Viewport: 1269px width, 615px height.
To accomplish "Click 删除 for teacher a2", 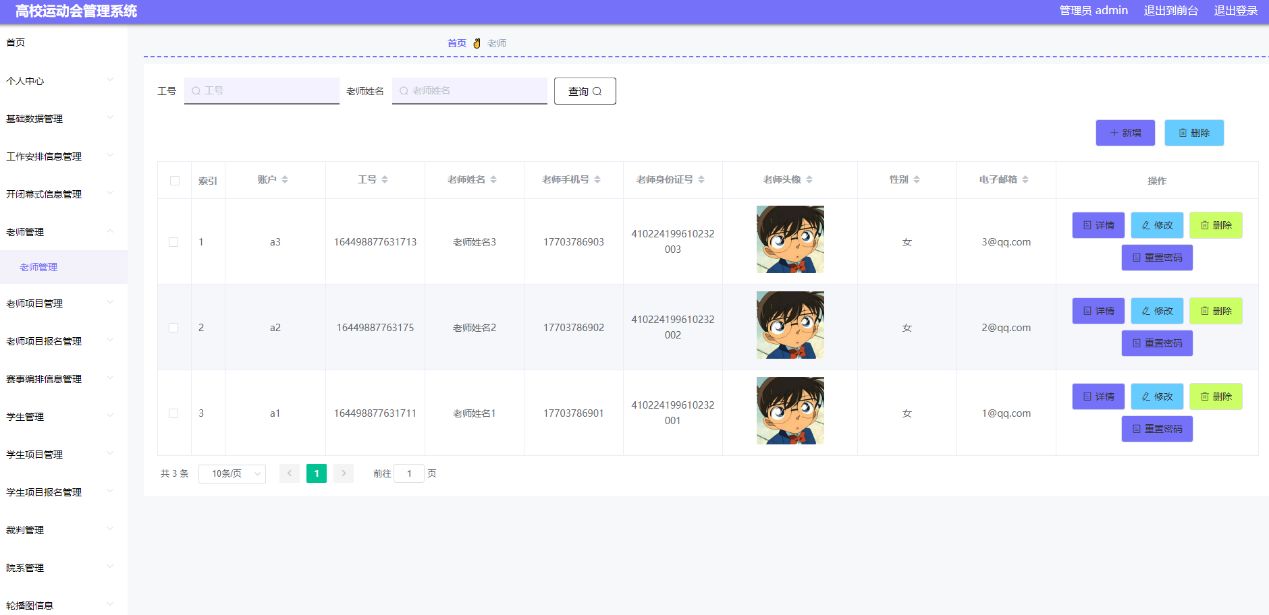I will [x=1216, y=311].
